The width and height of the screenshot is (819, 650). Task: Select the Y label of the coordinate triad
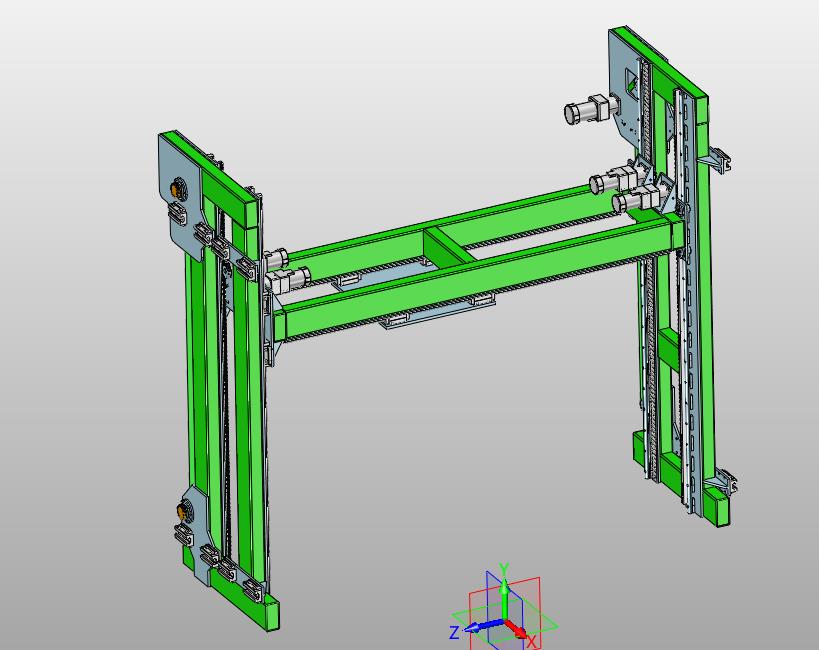pyautogui.click(x=504, y=569)
